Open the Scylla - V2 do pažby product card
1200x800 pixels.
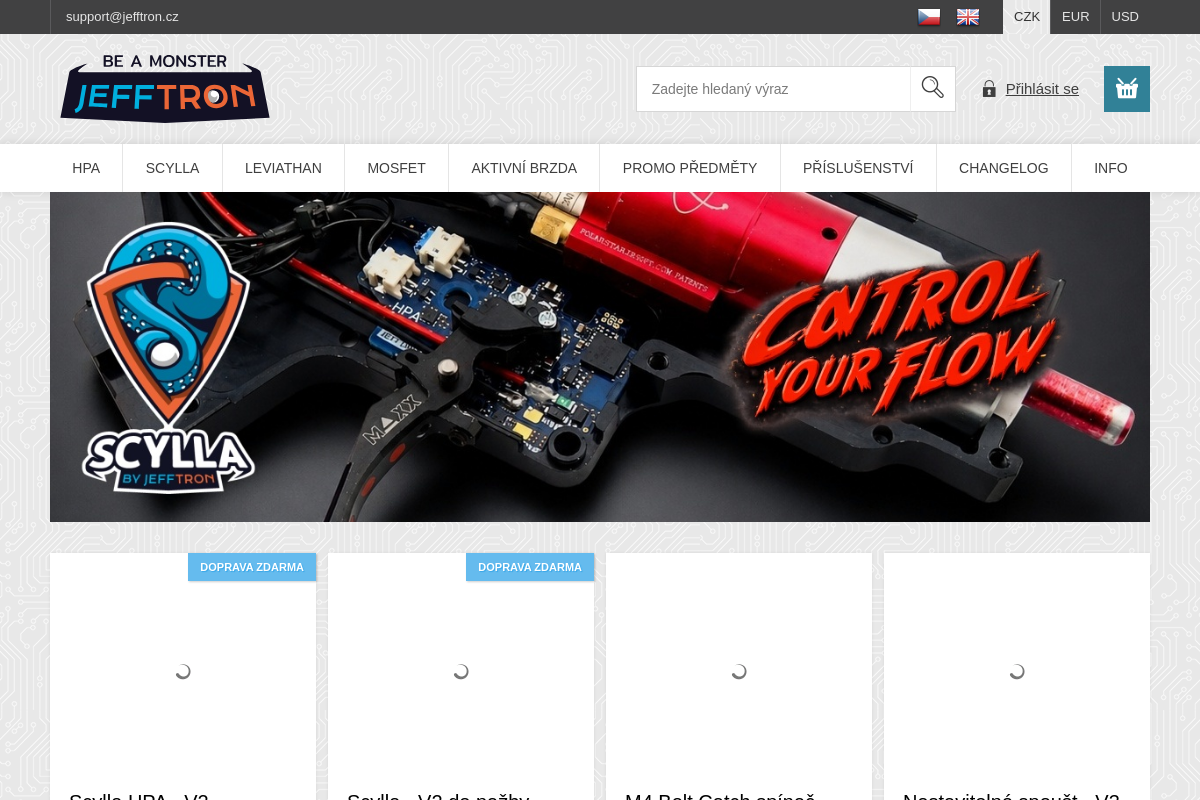click(x=461, y=677)
